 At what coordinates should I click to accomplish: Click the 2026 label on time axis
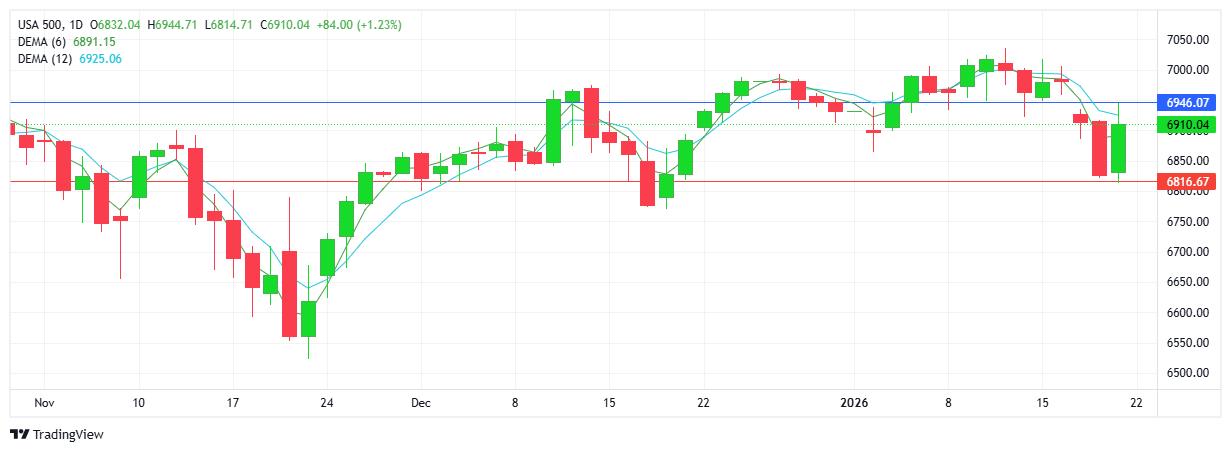pyautogui.click(x=853, y=403)
